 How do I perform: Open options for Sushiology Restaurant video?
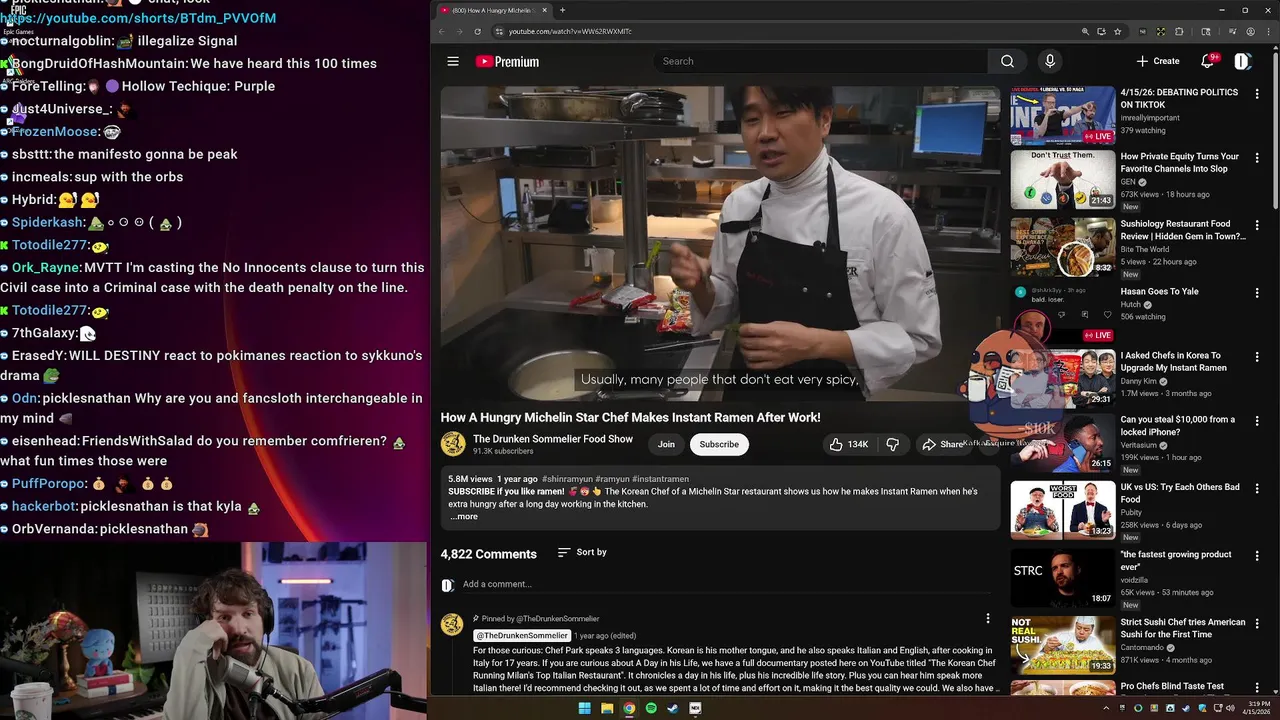(1257, 225)
